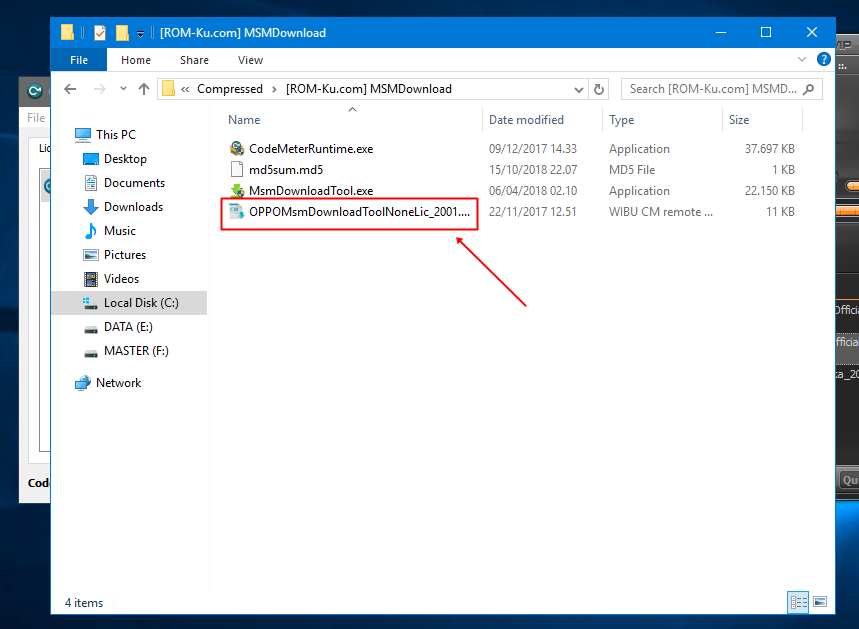
Task: Open Desktop in navigation pane
Action: click(125, 159)
